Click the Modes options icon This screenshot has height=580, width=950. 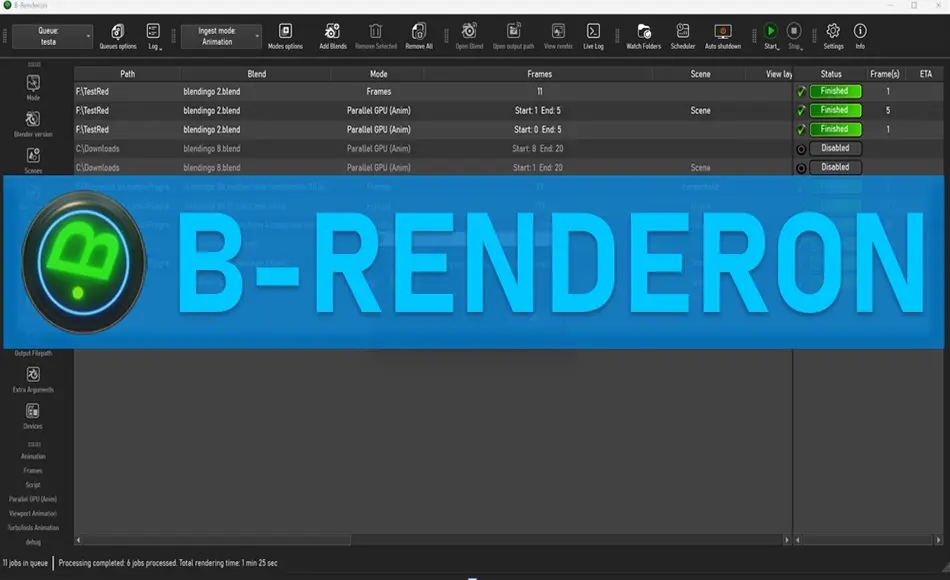click(284, 33)
